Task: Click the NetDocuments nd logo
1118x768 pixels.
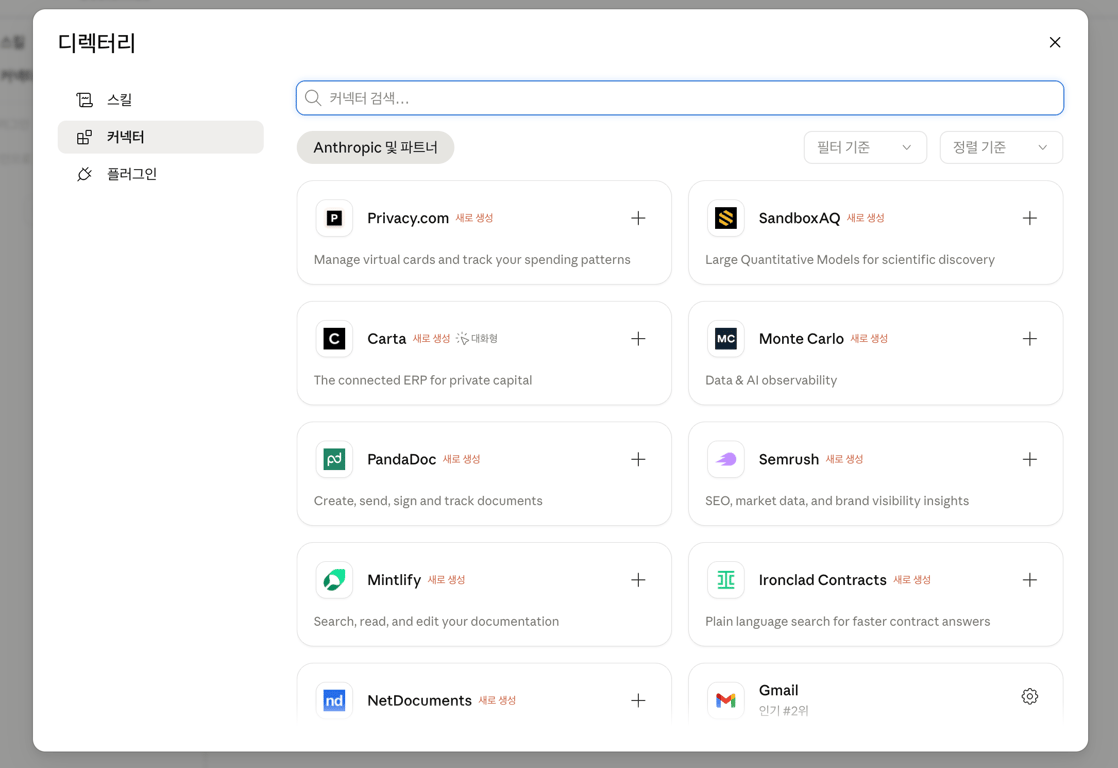Action: tap(334, 700)
